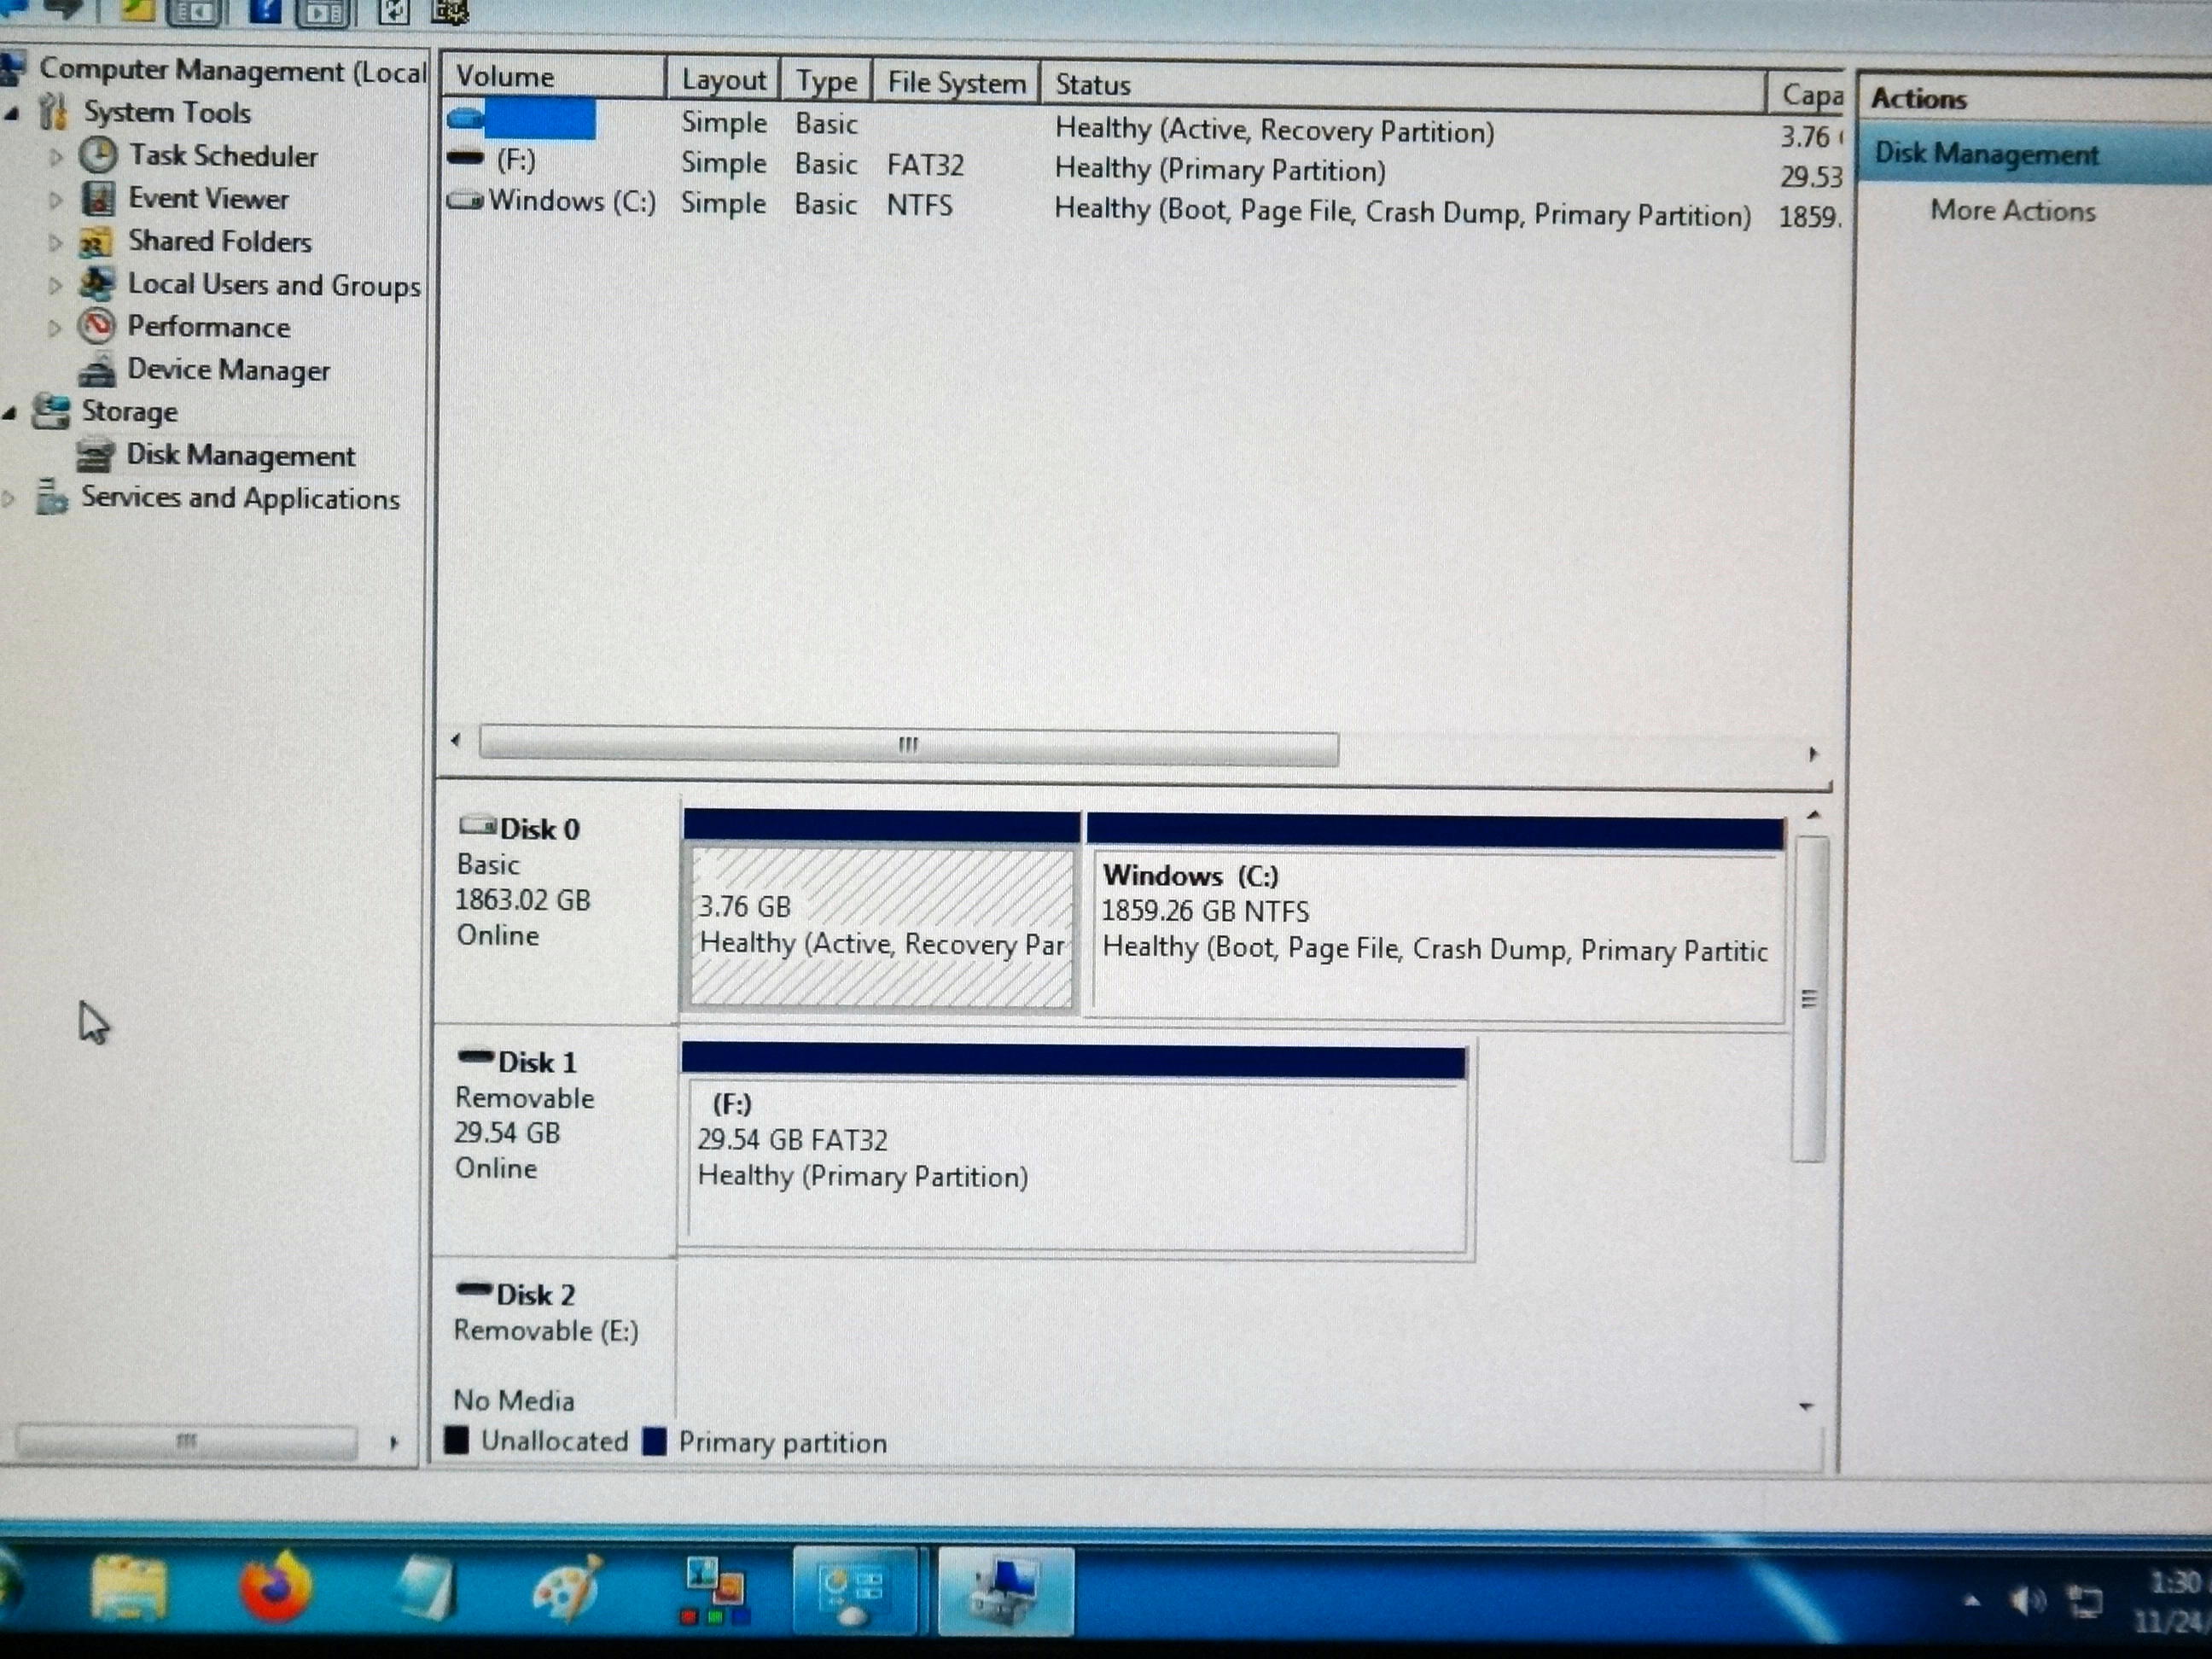Screen dimensions: 2212x1659
Task: Expand the Event Viewer node
Action: click(x=55, y=200)
